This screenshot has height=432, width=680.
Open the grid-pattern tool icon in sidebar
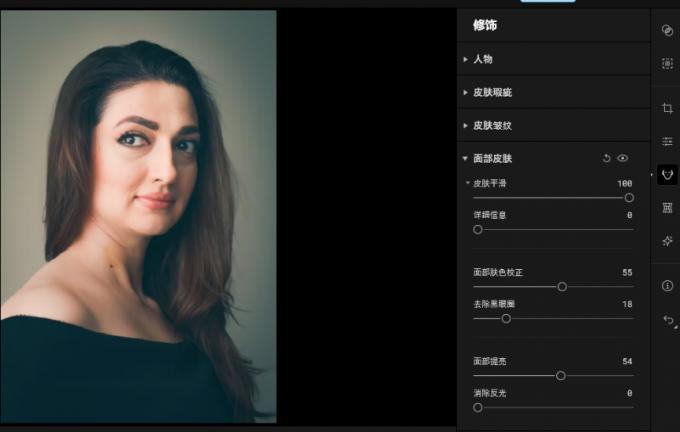(x=667, y=208)
